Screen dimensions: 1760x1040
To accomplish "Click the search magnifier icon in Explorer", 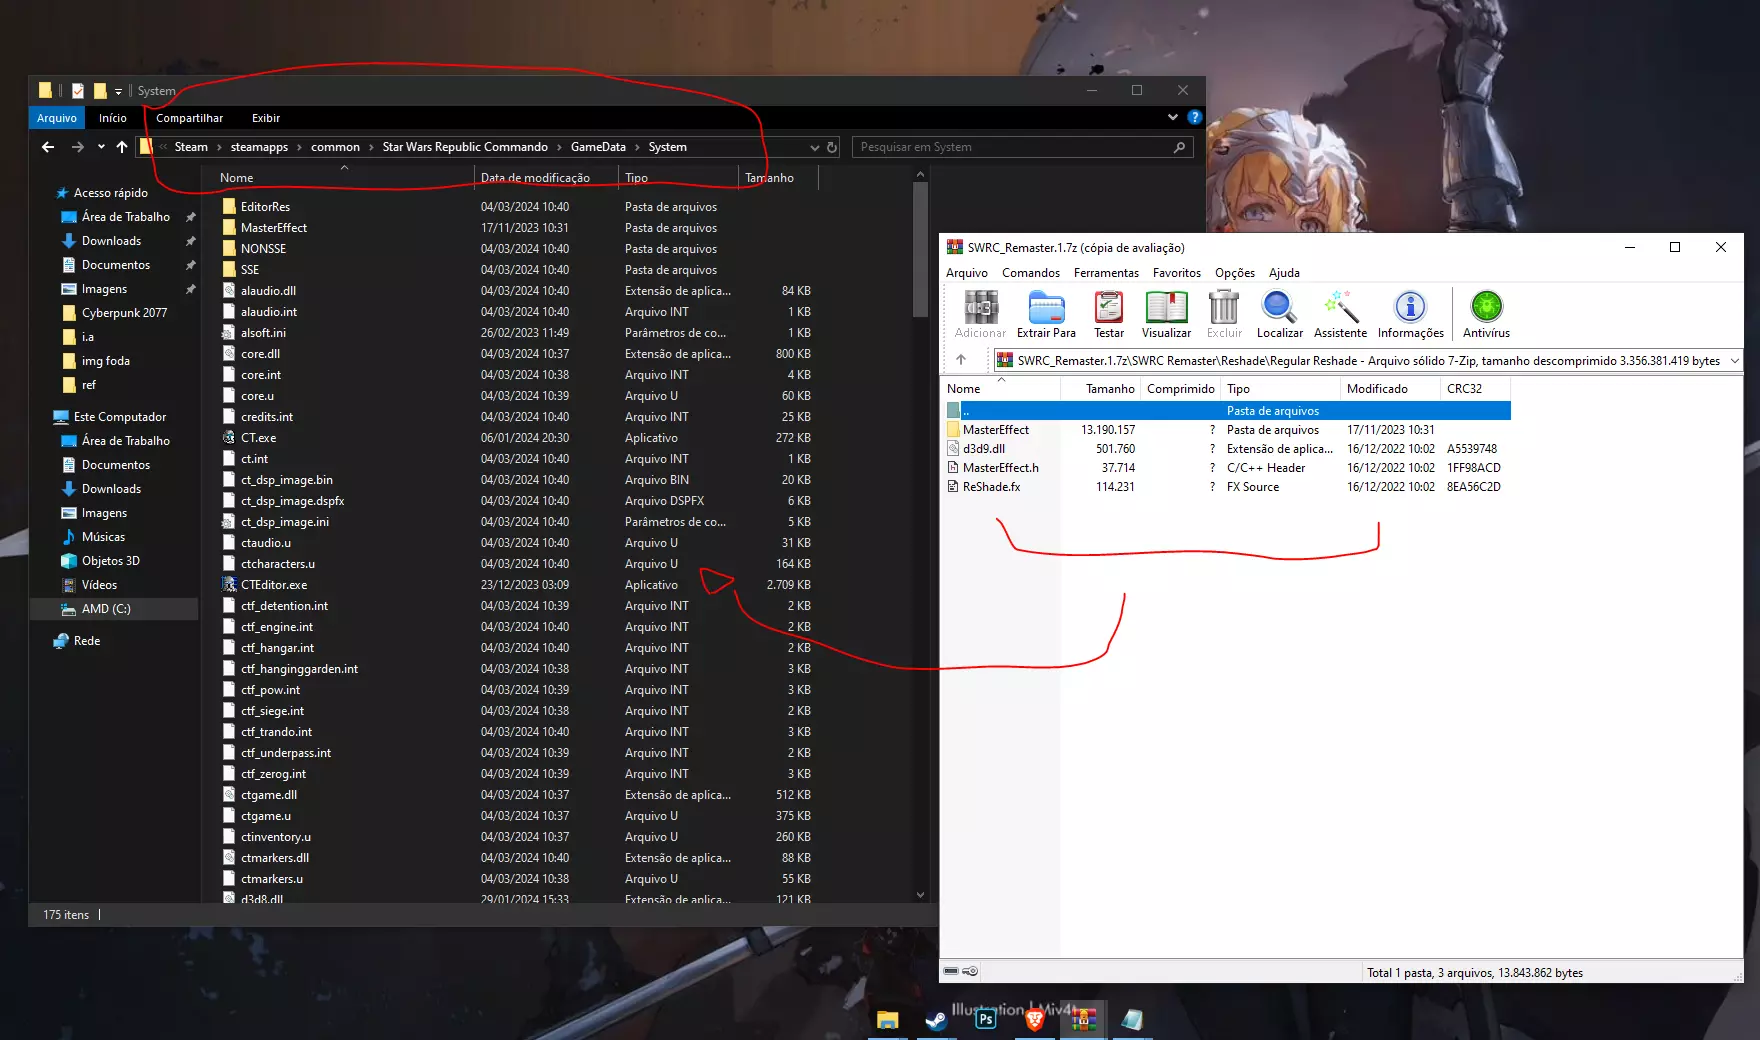I will (x=1180, y=147).
